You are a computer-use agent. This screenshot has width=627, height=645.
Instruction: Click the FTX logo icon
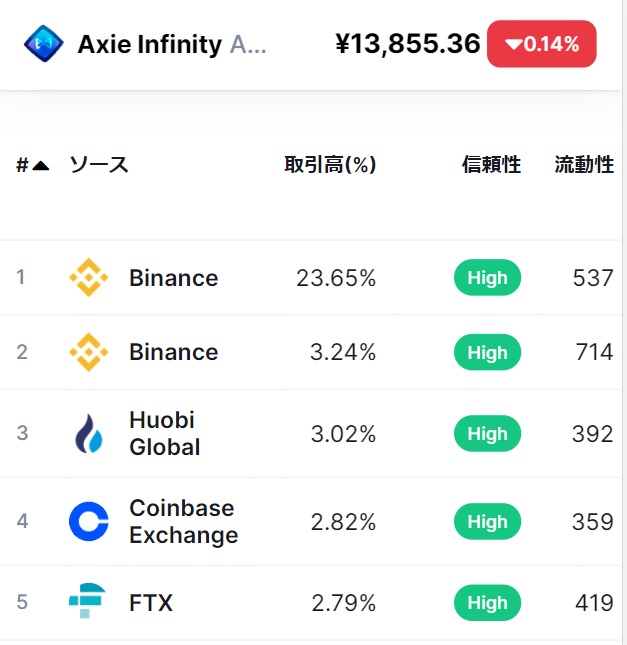click(88, 603)
